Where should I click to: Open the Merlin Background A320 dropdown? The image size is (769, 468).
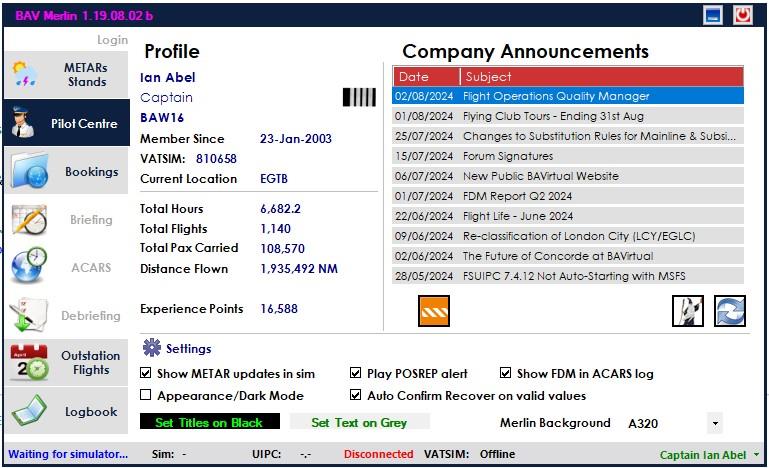tap(715, 423)
